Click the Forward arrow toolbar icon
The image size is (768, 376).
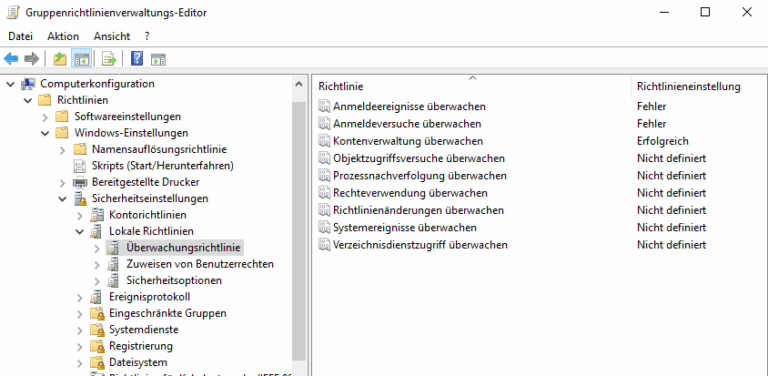tap(31, 59)
